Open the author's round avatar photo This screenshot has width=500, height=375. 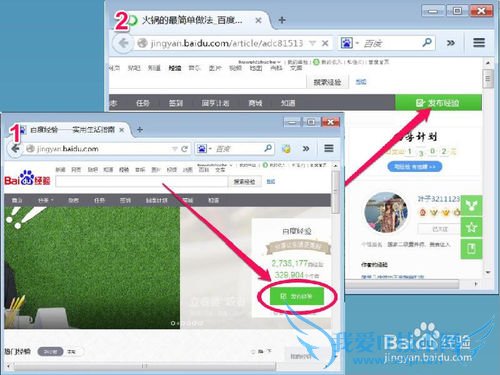pos(386,212)
